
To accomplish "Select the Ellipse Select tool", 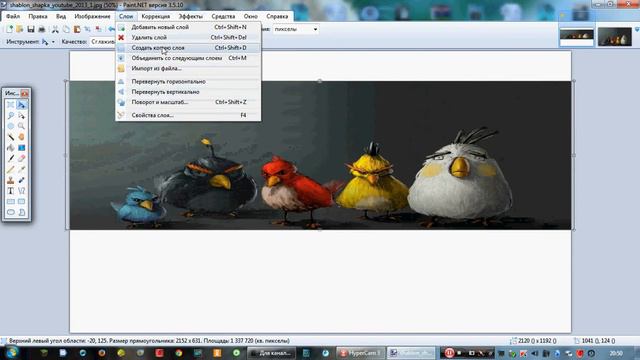I will point(11,126).
